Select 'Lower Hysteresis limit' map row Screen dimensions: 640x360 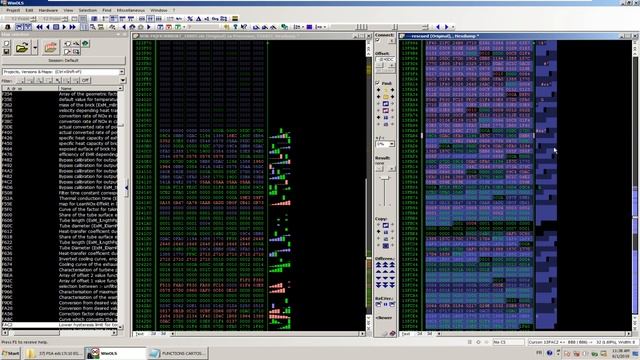60,325
